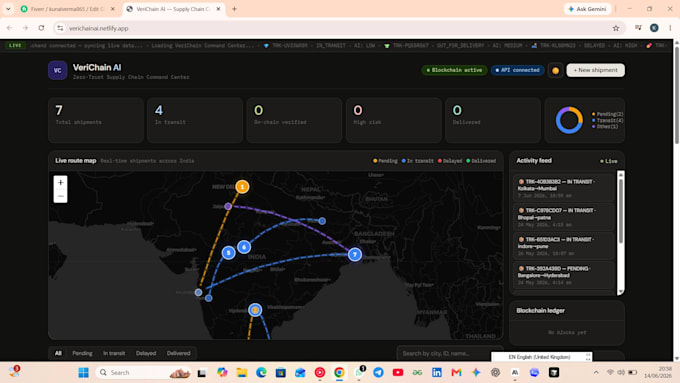The width and height of the screenshot is (680, 383).
Task: Reload the page
Action: tap(41, 28)
